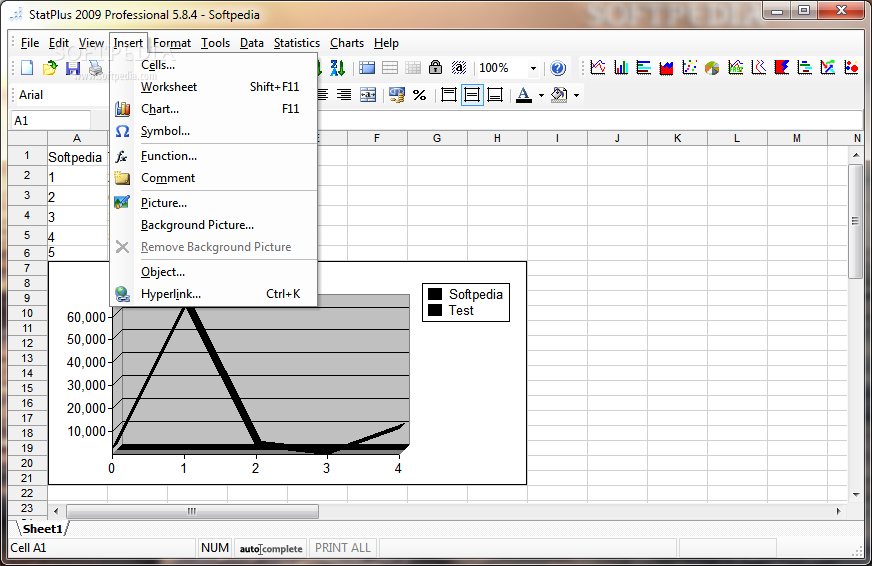The image size is (872, 566).
Task: Apply bottom border icon
Action: click(x=495, y=95)
